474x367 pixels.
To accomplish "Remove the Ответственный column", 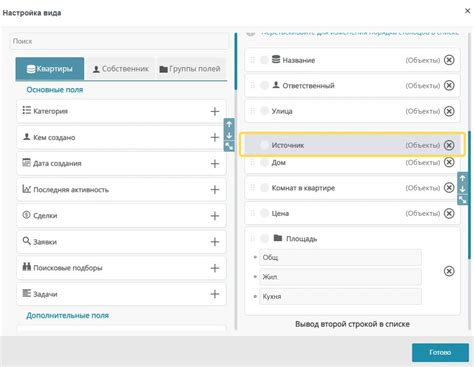I will (x=449, y=86).
